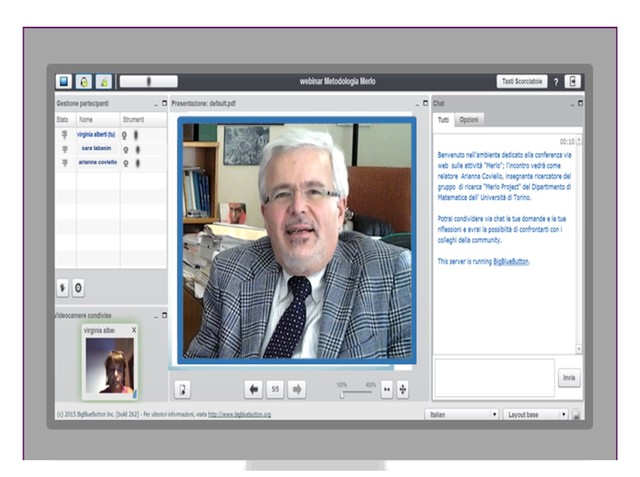Click the upload presentation button
This screenshot has height=477, width=640.
tap(182, 389)
